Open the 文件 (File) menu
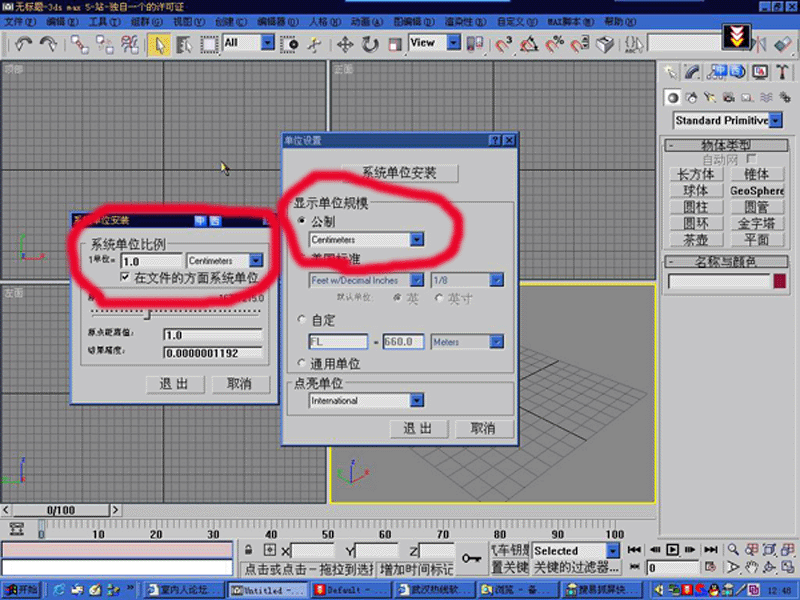This screenshot has width=800, height=600. pyautogui.click(x=20, y=22)
